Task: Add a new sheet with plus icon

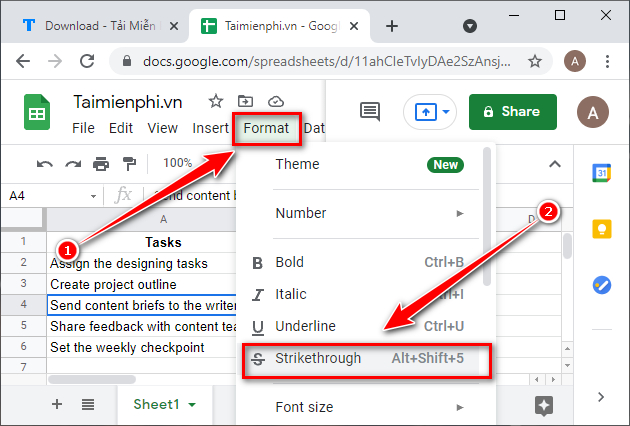Action: (57, 404)
